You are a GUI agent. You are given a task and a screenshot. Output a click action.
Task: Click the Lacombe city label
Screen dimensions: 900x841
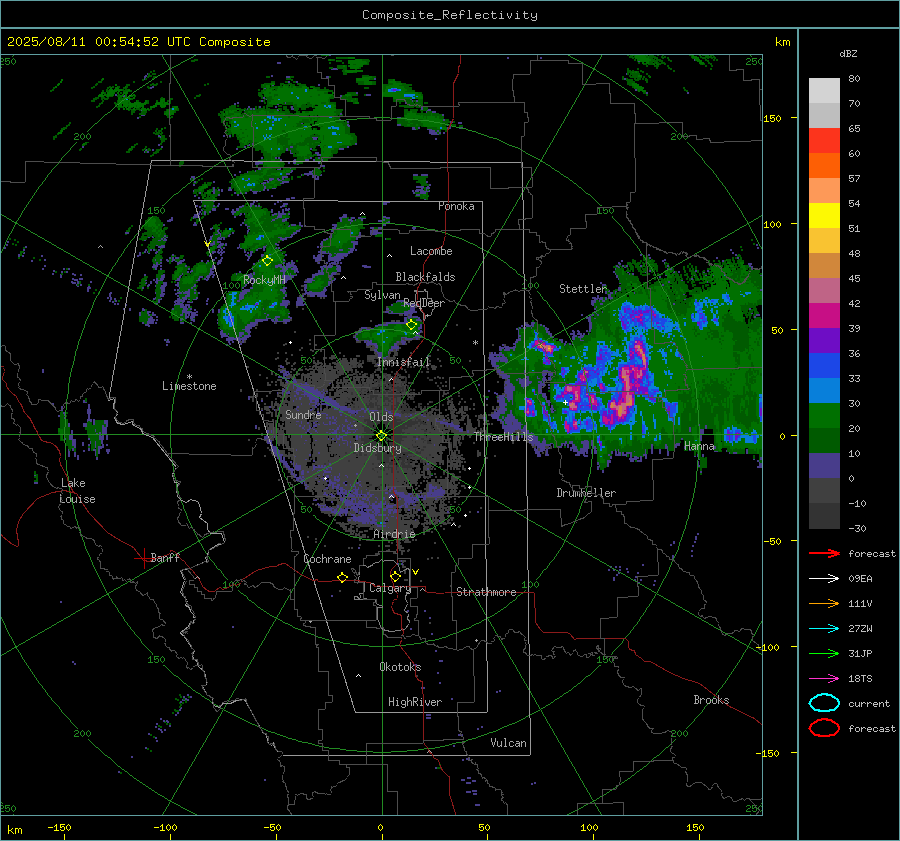click(431, 251)
